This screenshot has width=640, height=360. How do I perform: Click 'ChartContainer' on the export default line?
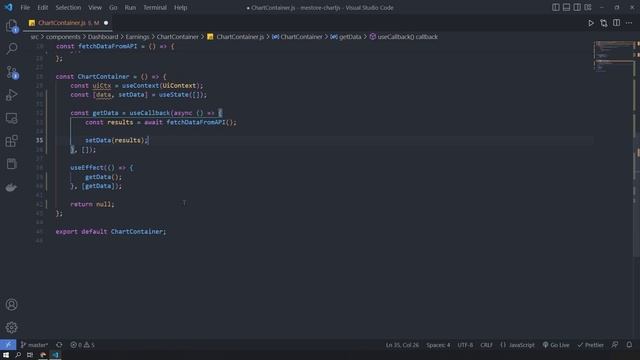tap(137, 231)
